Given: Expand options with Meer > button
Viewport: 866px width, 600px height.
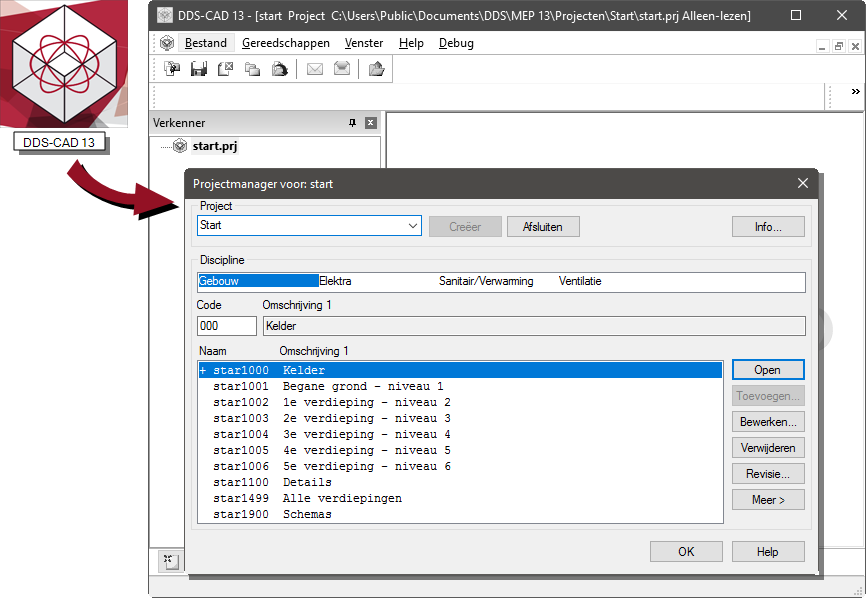Looking at the screenshot, I should (768, 499).
